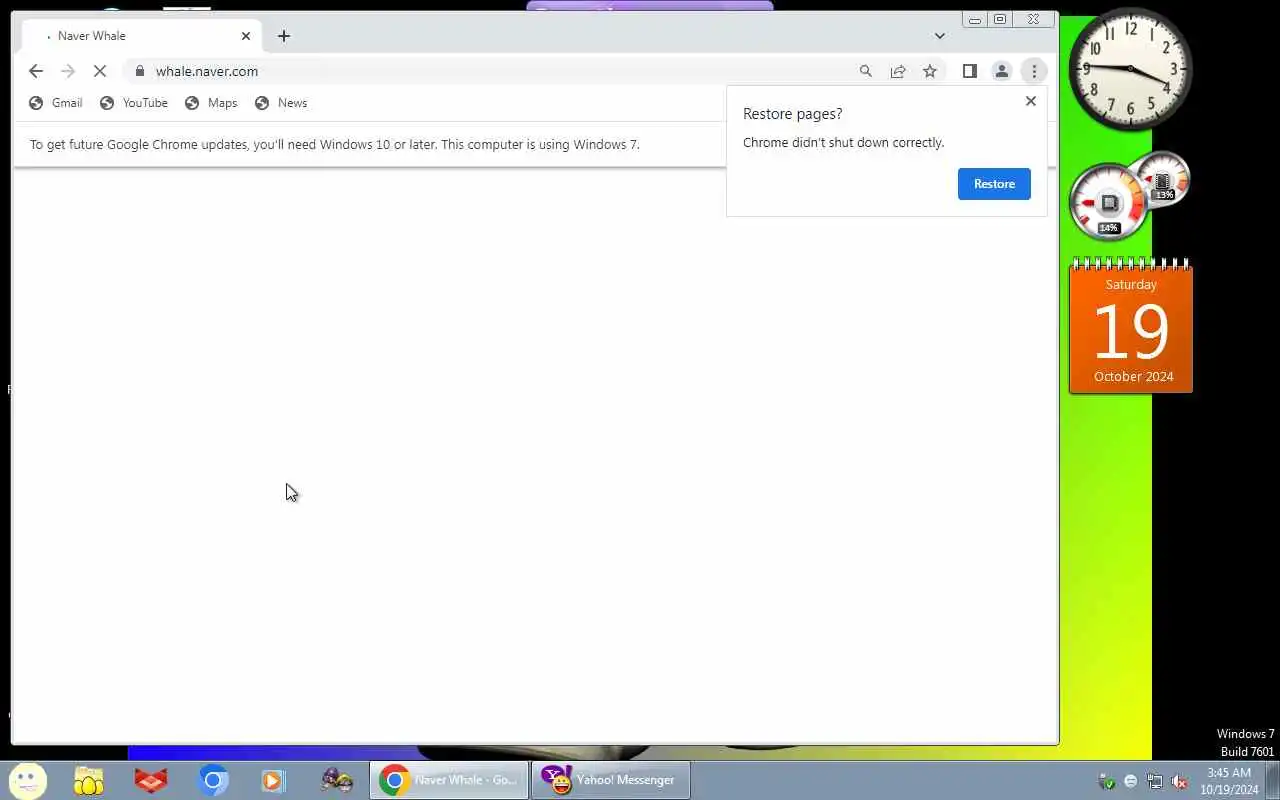The width and height of the screenshot is (1280, 800).
Task: Open the Chrome three-dot menu
Action: point(1034,71)
